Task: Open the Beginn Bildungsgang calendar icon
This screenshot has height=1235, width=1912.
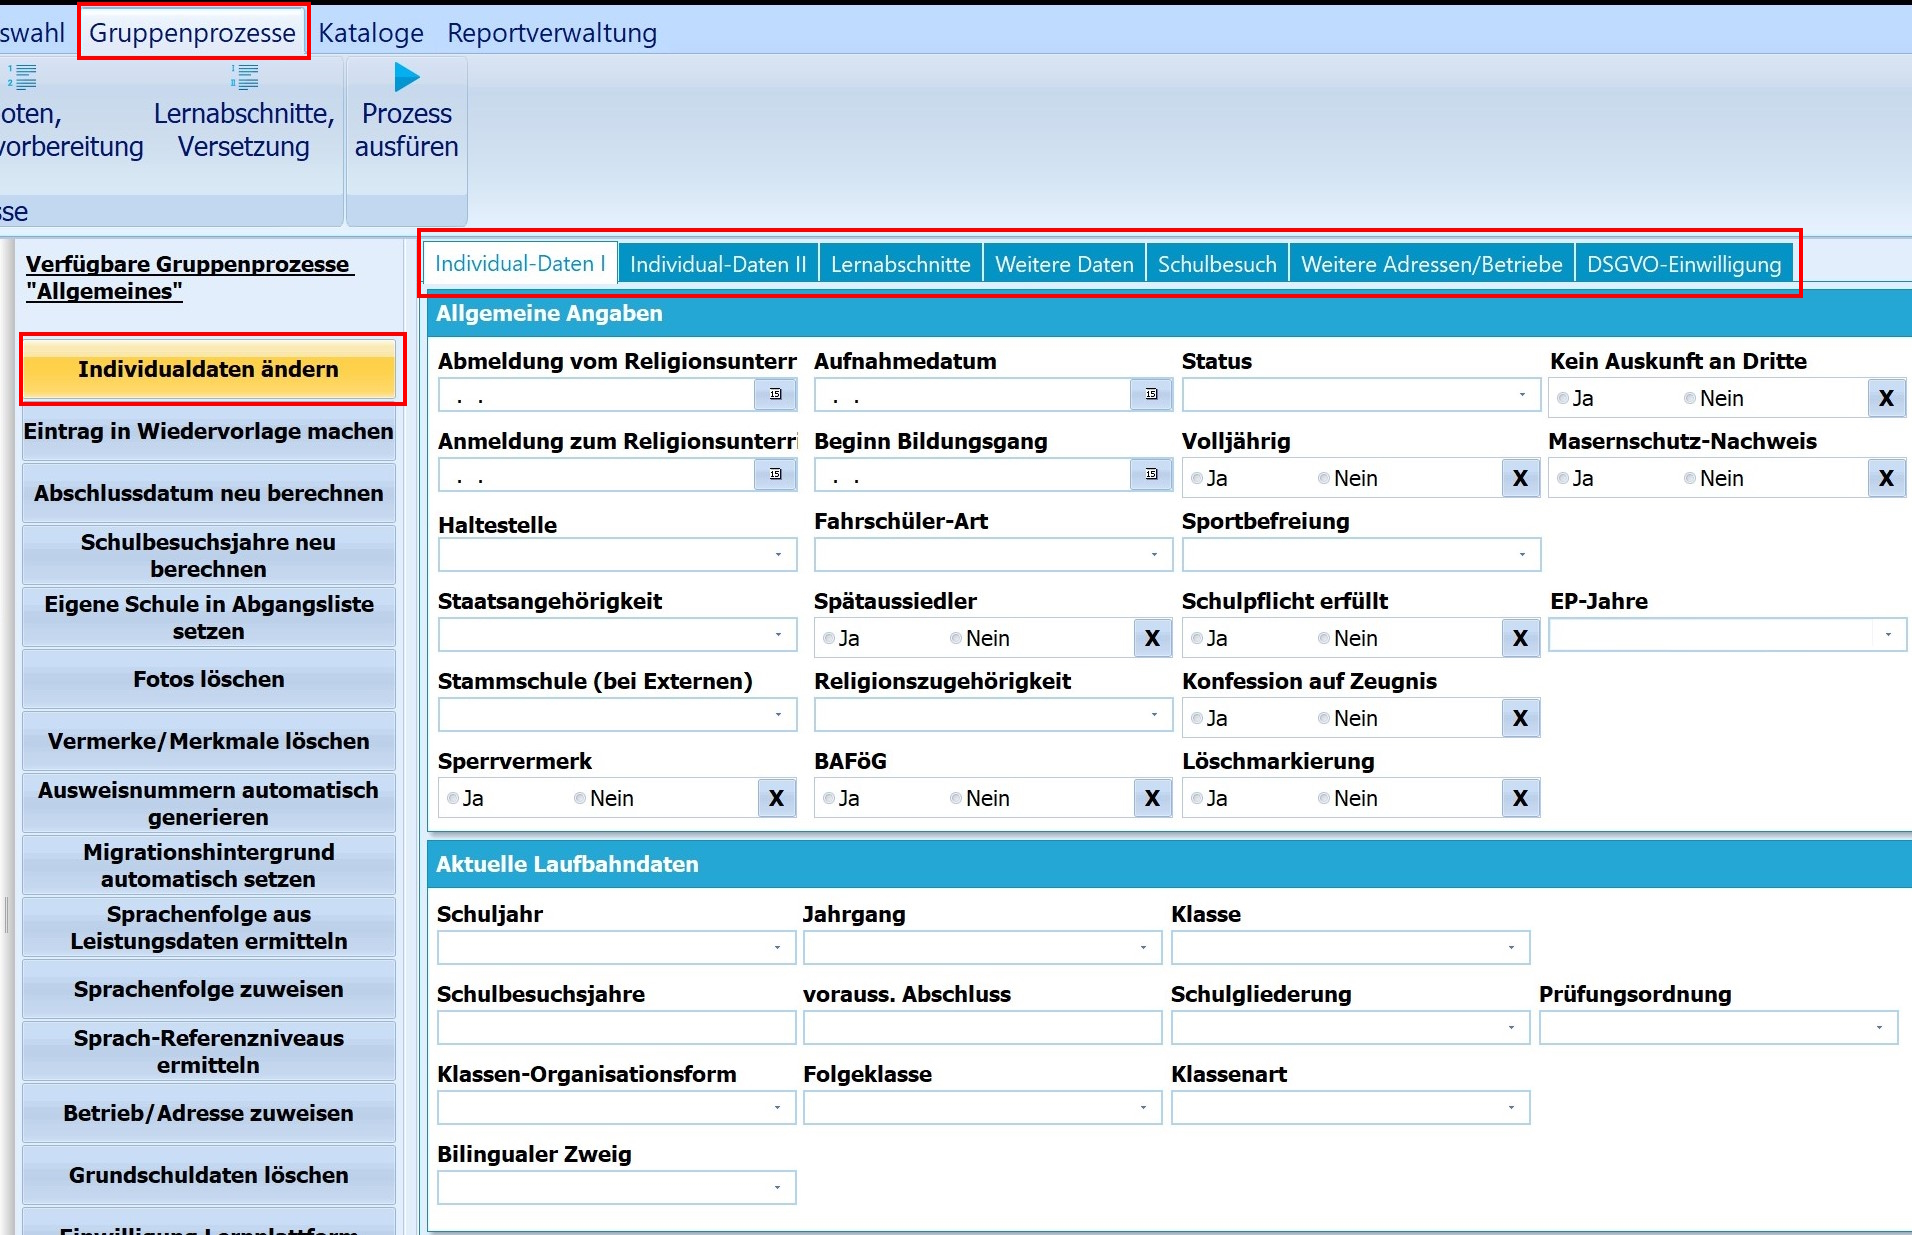Action: (1151, 475)
